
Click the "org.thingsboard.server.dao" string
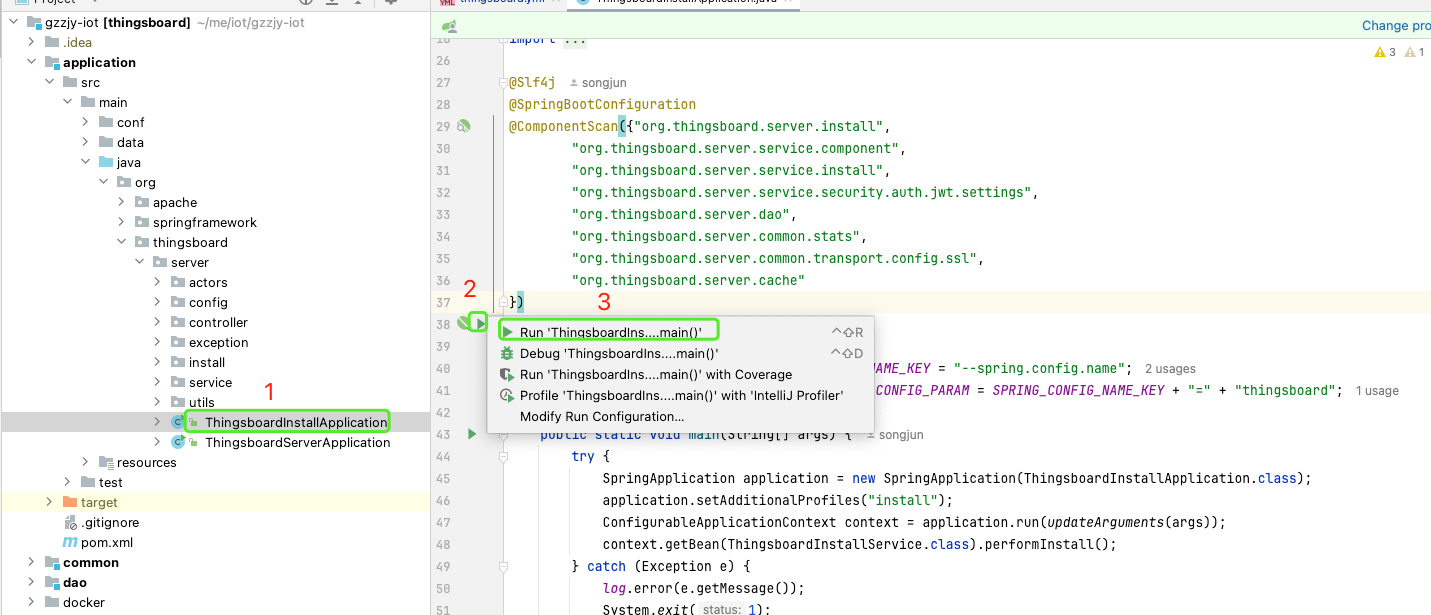[680, 214]
